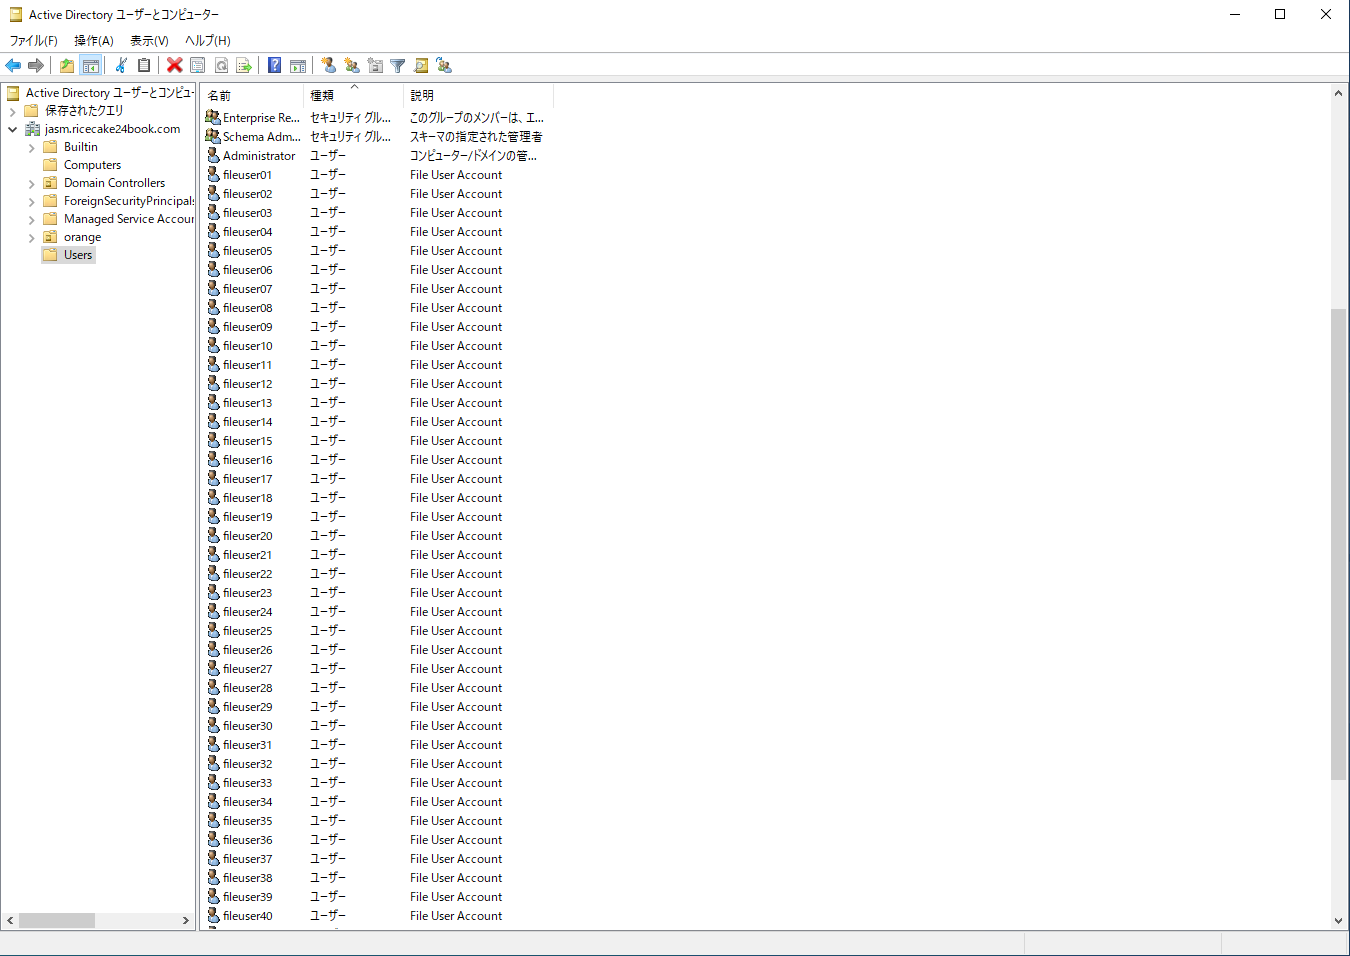Expand the orange organizational unit node
The height and width of the screenshot is (956, 1350).
point(31,238)
